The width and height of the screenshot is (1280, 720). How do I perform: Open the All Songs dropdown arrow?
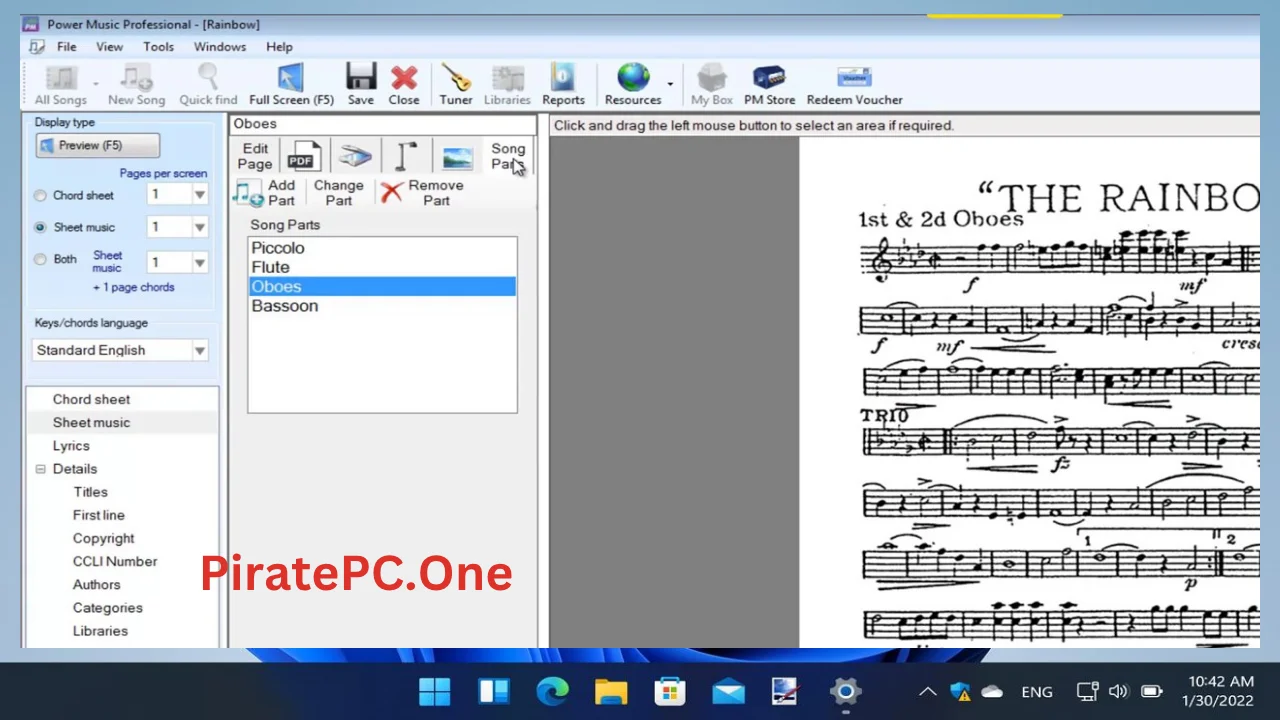point(96,85)
